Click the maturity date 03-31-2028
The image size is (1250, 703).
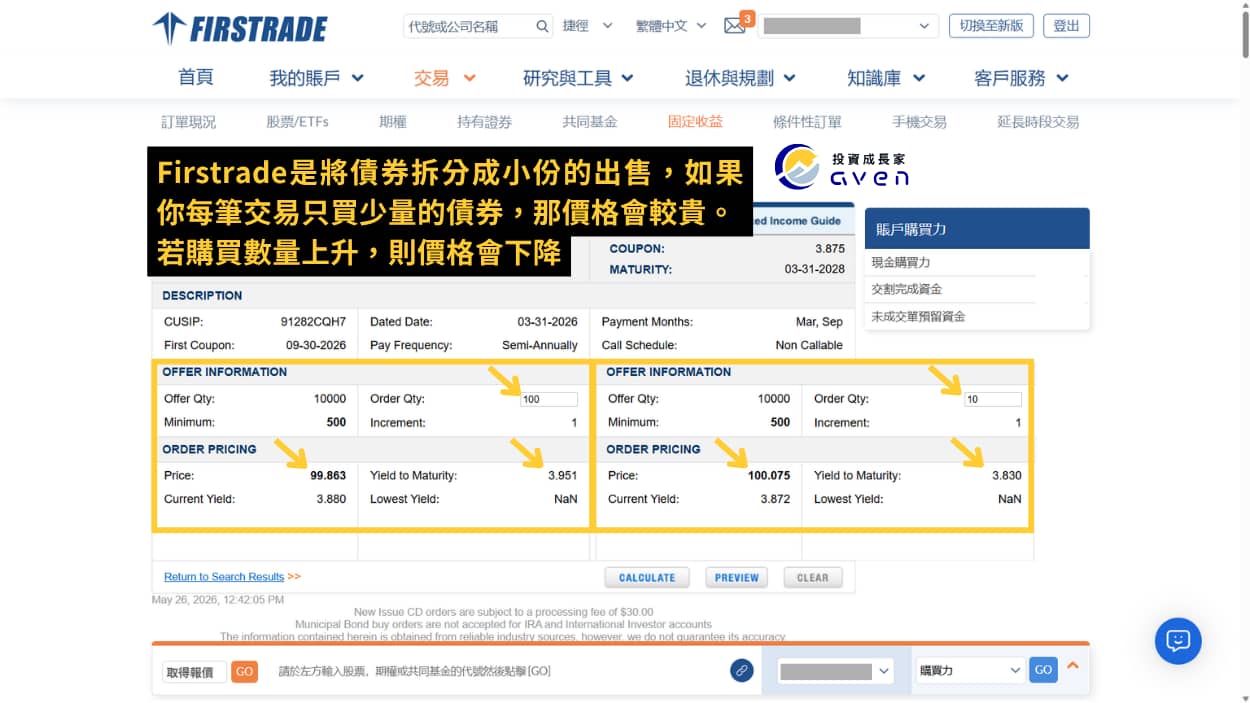[x=815, y=269]
